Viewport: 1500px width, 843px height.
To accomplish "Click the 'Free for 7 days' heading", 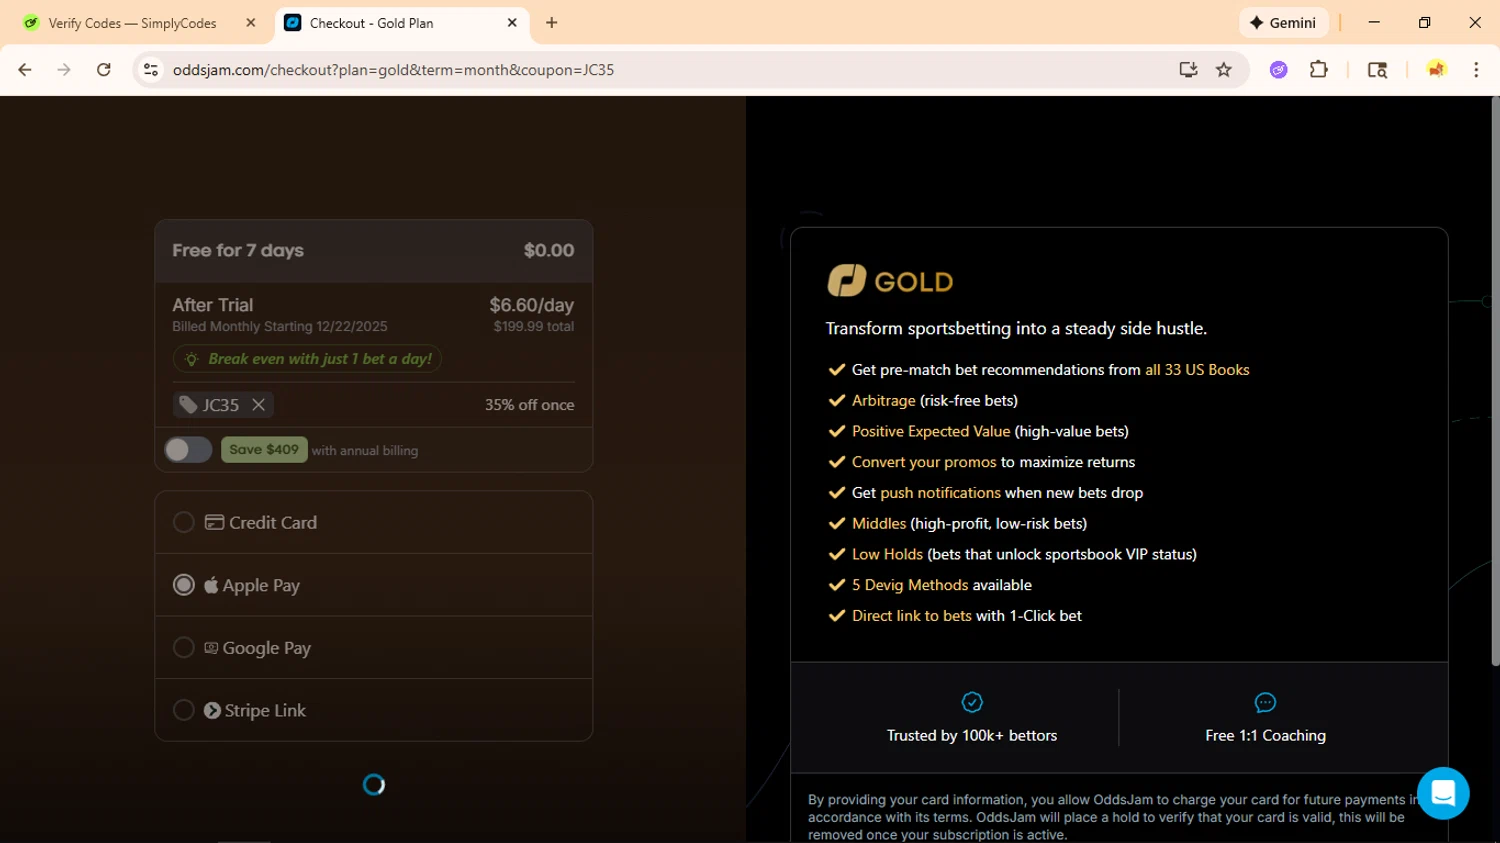I will 238,250.
